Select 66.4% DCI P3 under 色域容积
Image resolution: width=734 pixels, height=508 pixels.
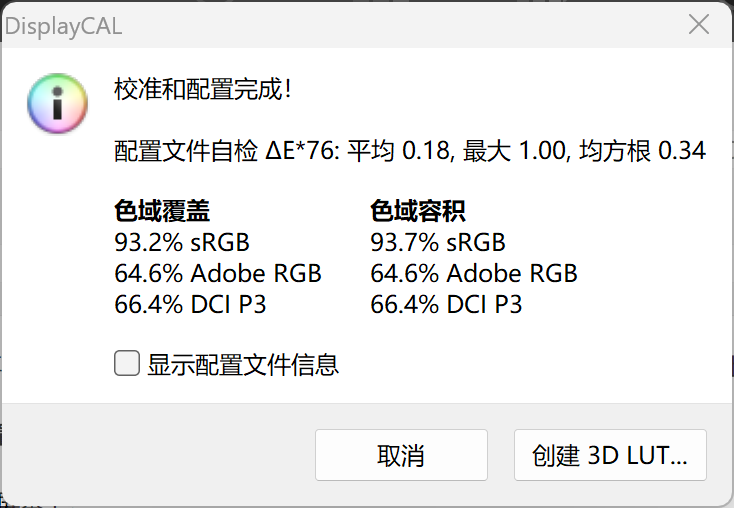[447, 304]
